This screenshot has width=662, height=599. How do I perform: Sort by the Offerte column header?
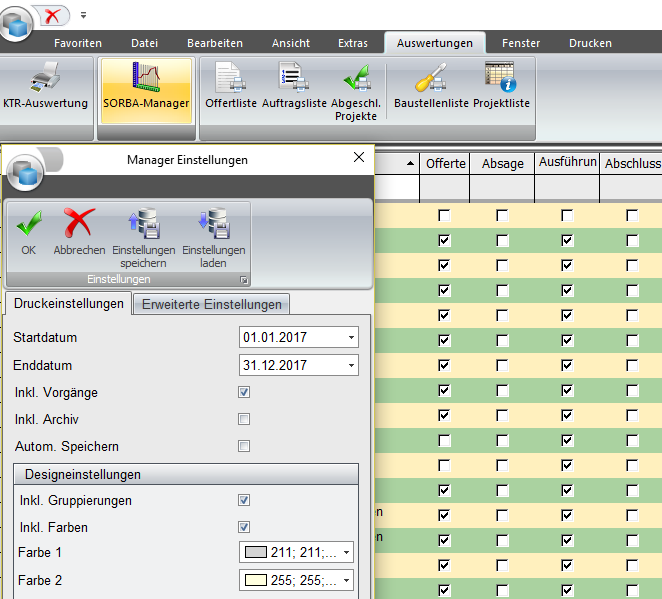coord(445,163)
